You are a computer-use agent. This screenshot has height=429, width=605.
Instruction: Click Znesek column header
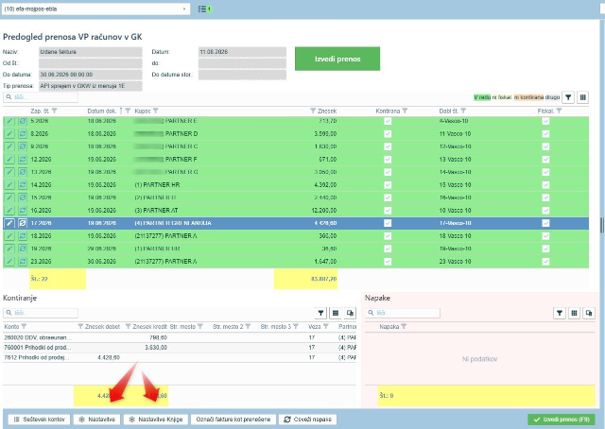point(327,111)
